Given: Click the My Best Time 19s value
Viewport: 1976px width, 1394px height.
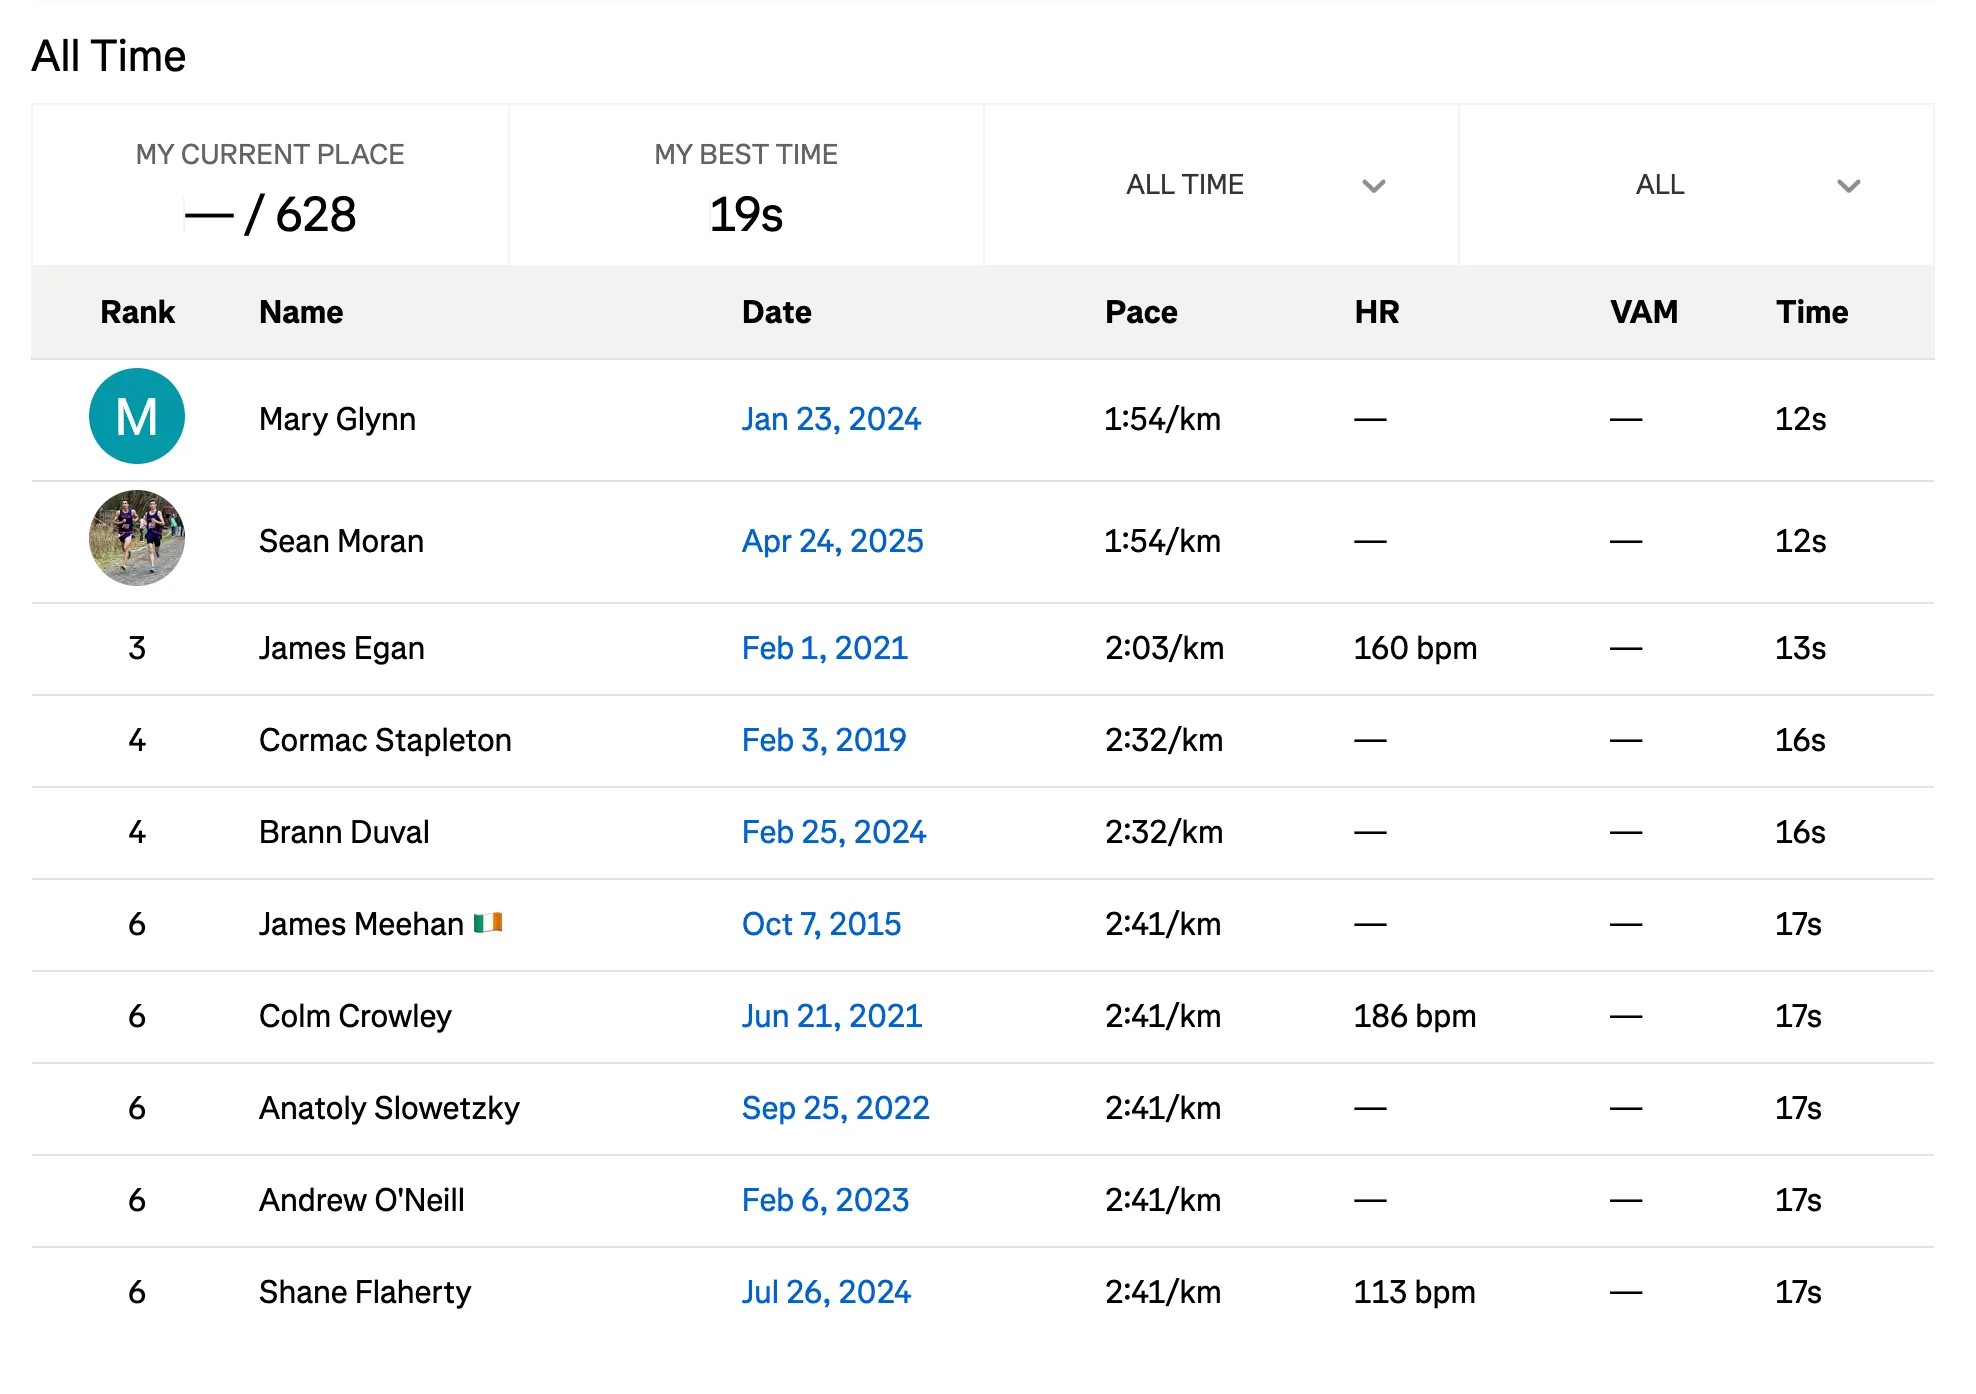Looking at the screenshot, I should pyautogui.click(x=746, y=214).
